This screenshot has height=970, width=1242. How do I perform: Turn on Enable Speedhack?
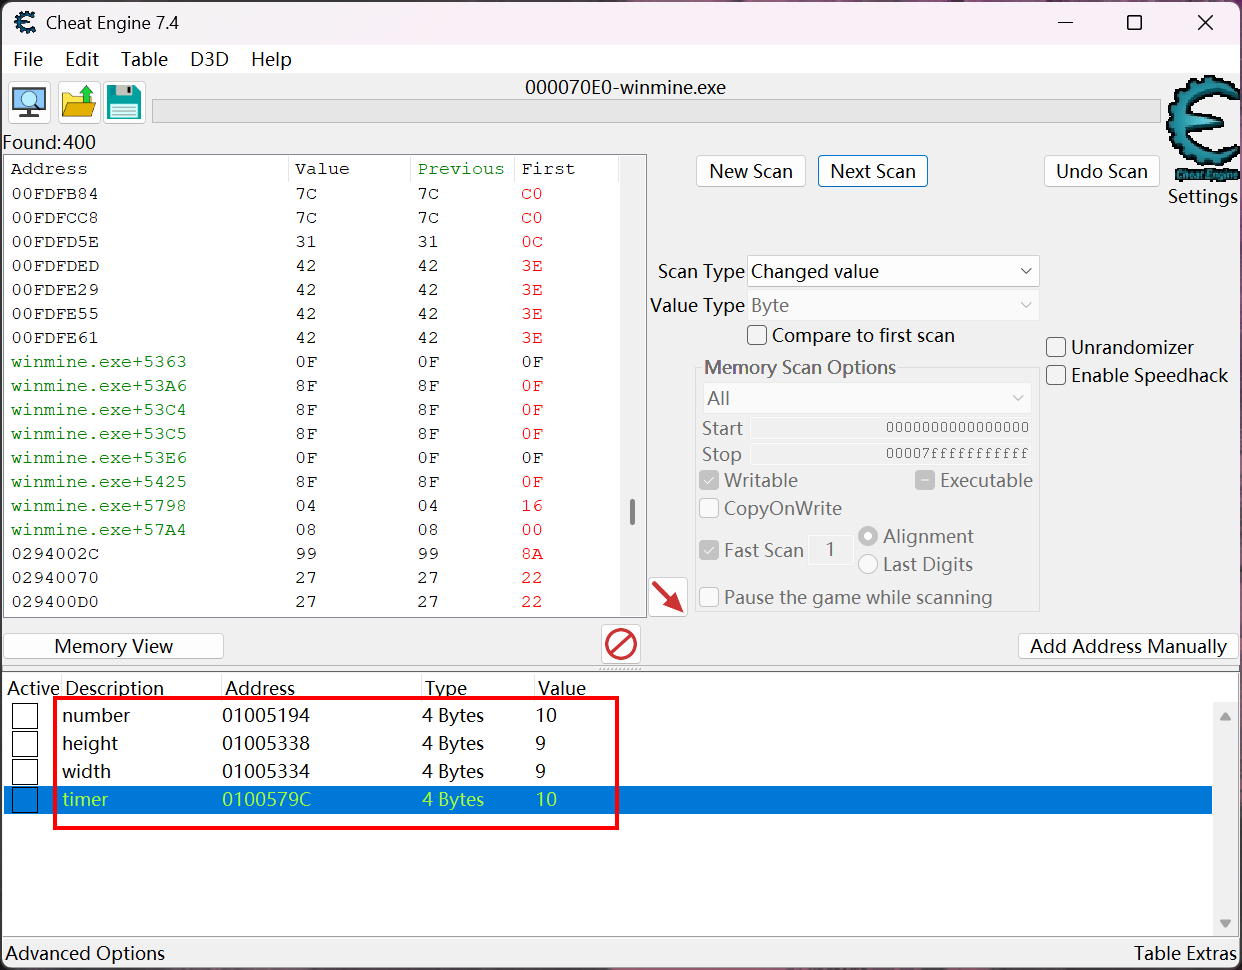1056,375
